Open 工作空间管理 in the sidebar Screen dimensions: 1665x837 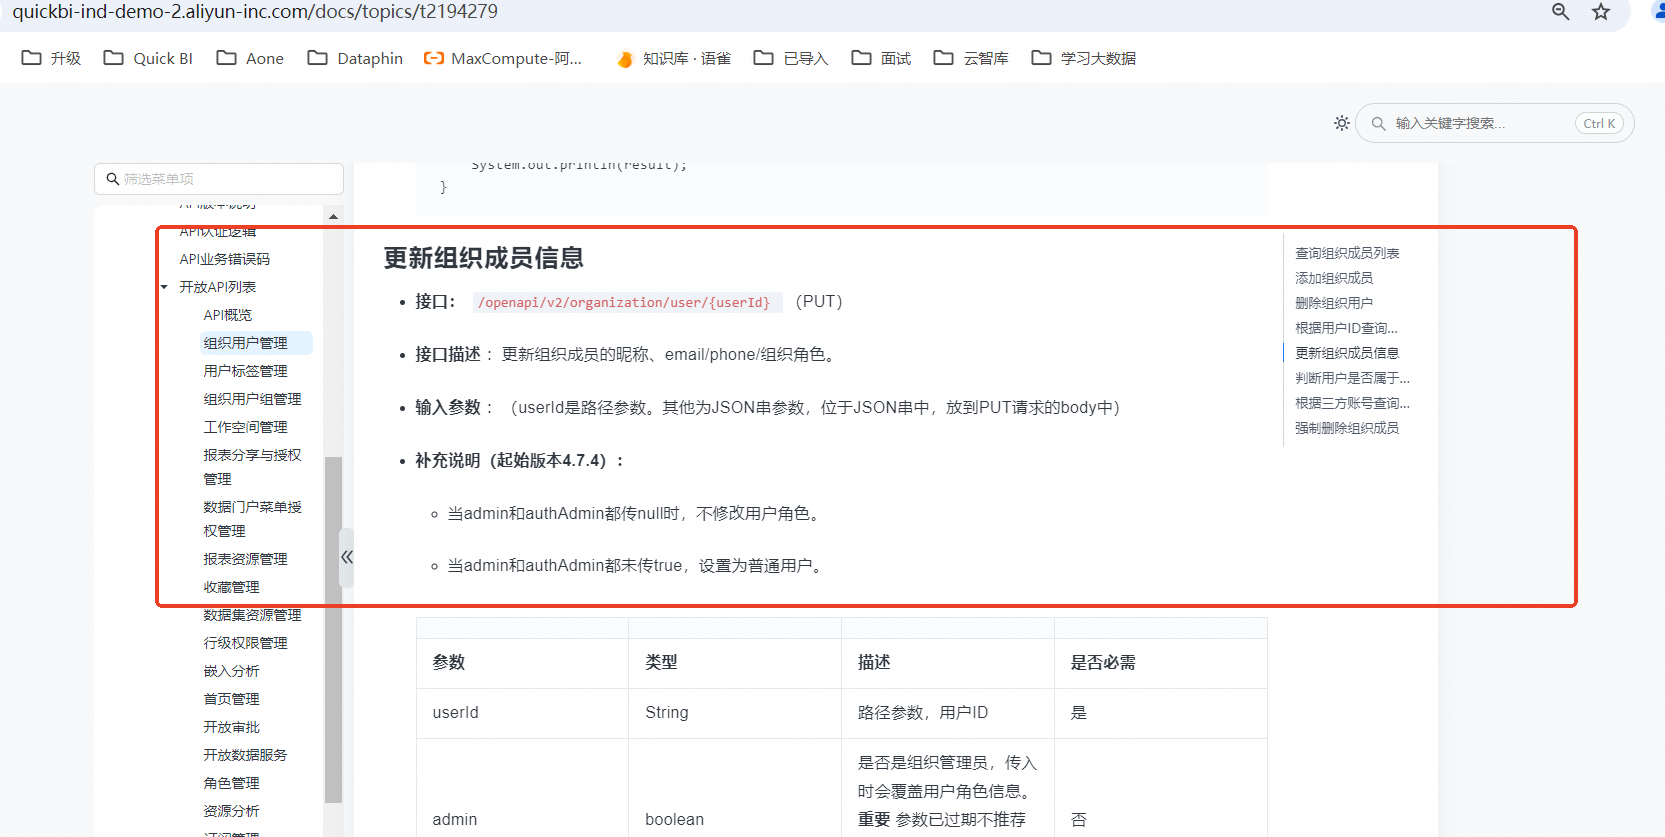(x=245, y=427)
